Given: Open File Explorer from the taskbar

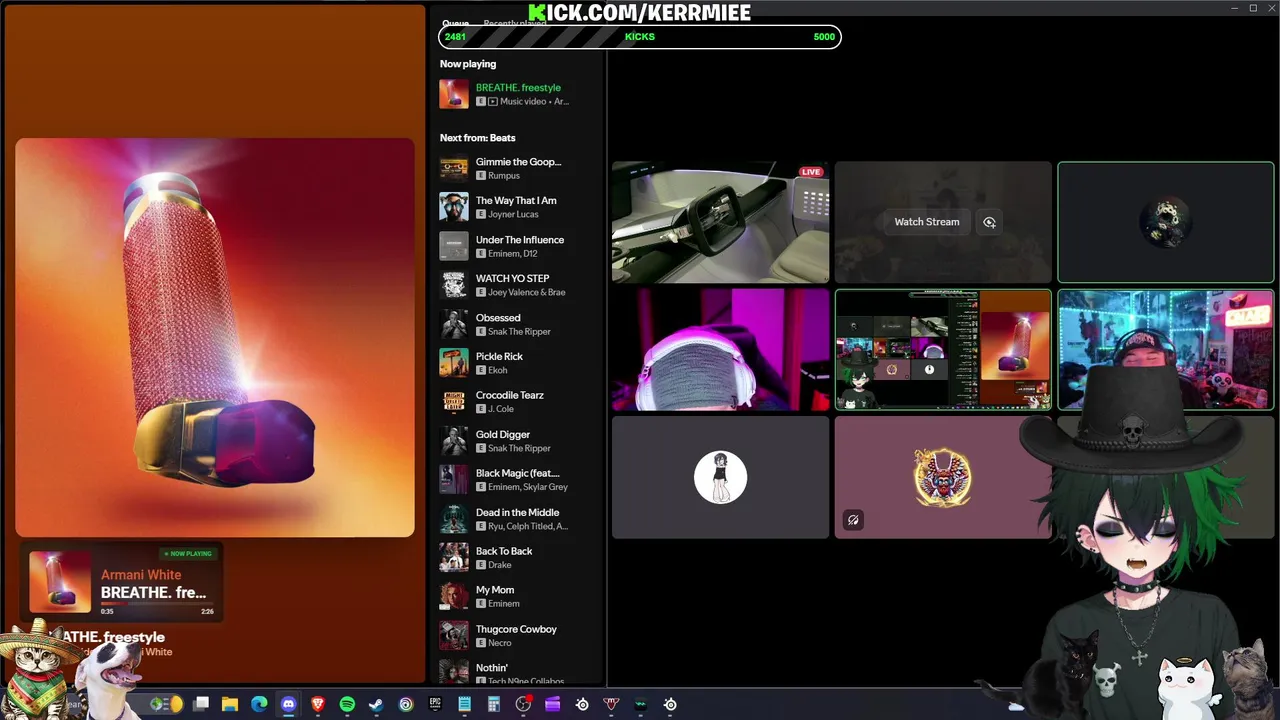Looking at the screenshot, I should 230,704.
